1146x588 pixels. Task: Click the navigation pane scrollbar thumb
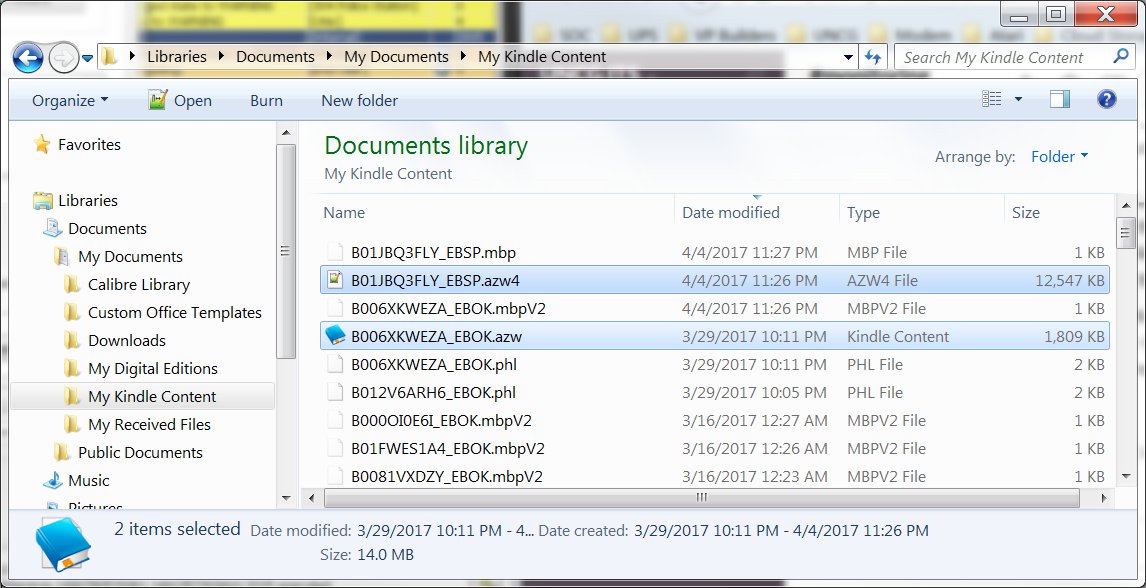(286, 251)
